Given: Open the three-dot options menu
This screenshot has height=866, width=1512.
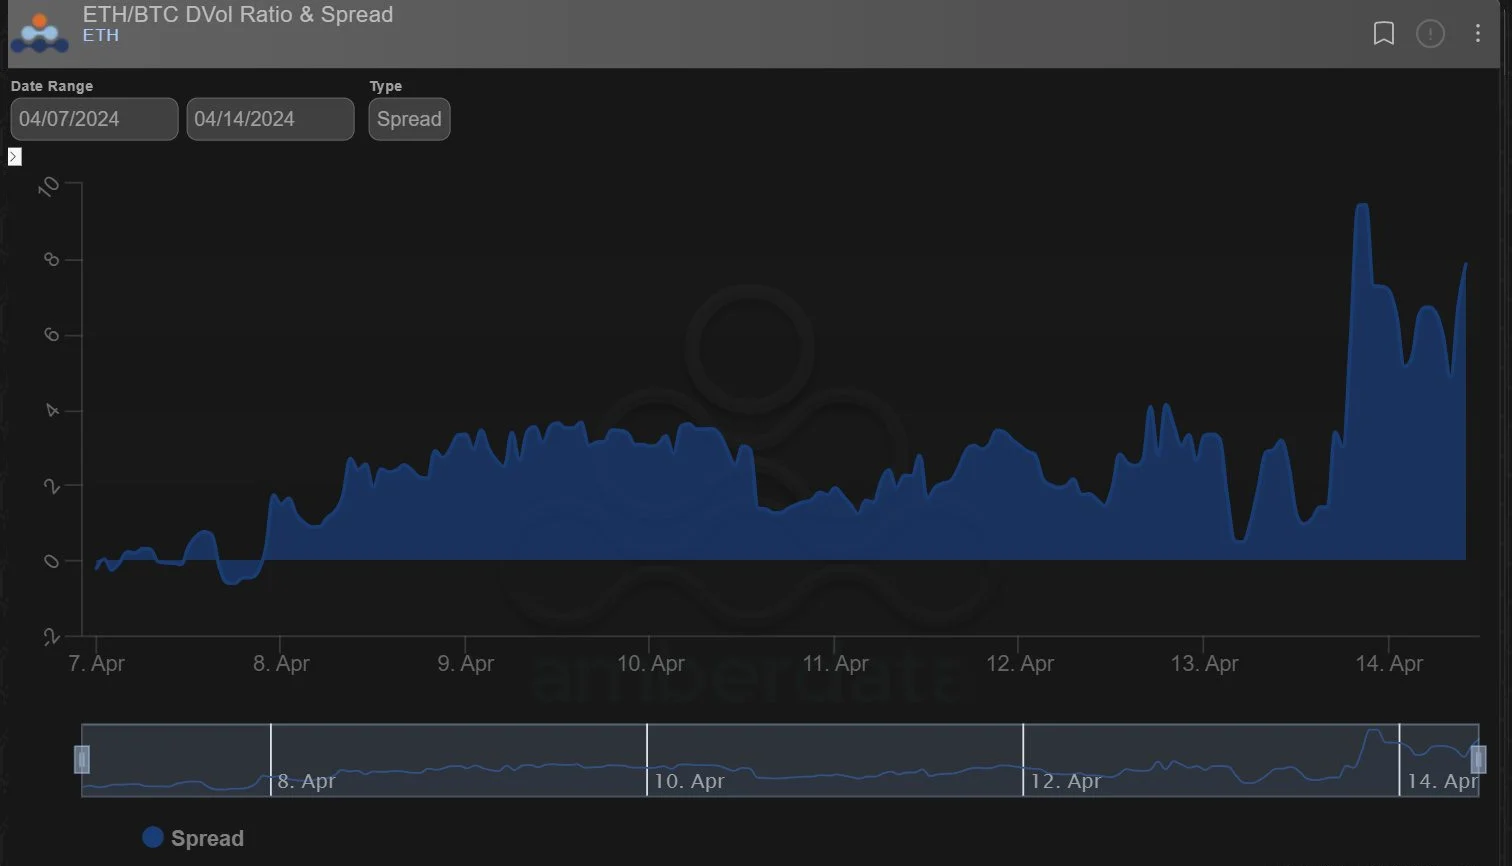Looking at the screenshot, I should click(1478, 34).
